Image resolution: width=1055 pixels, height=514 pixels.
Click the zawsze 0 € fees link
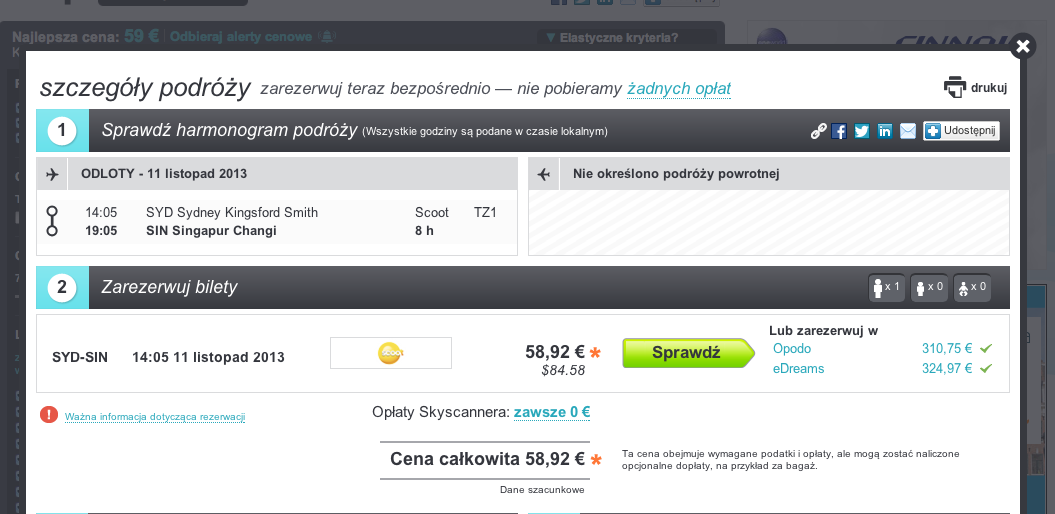552,412
